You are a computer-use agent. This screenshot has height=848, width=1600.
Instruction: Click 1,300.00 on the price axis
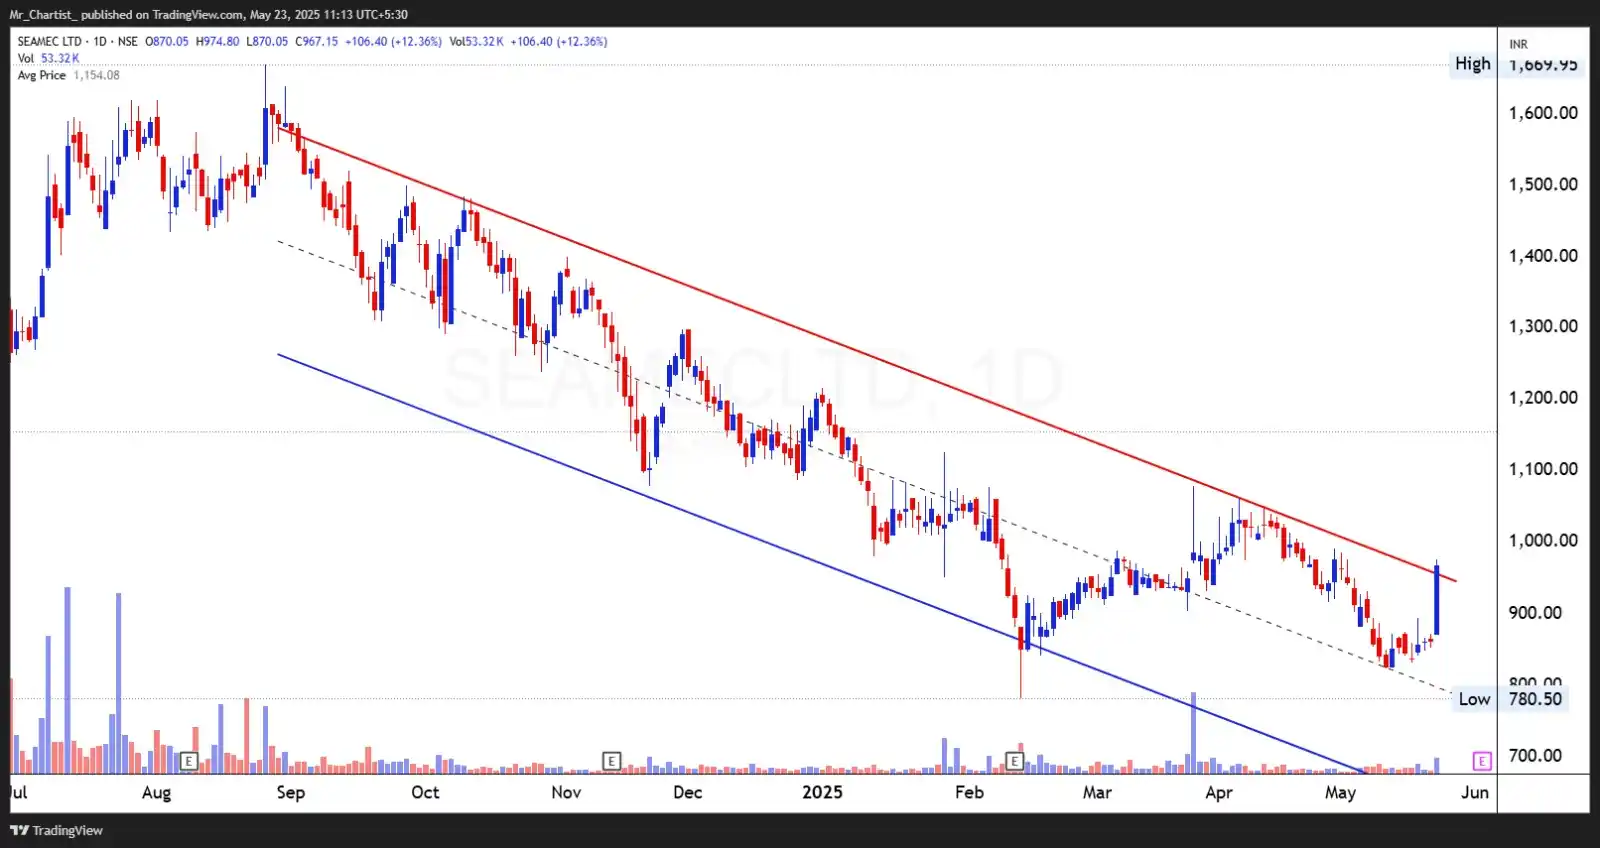coord(1543,326)
